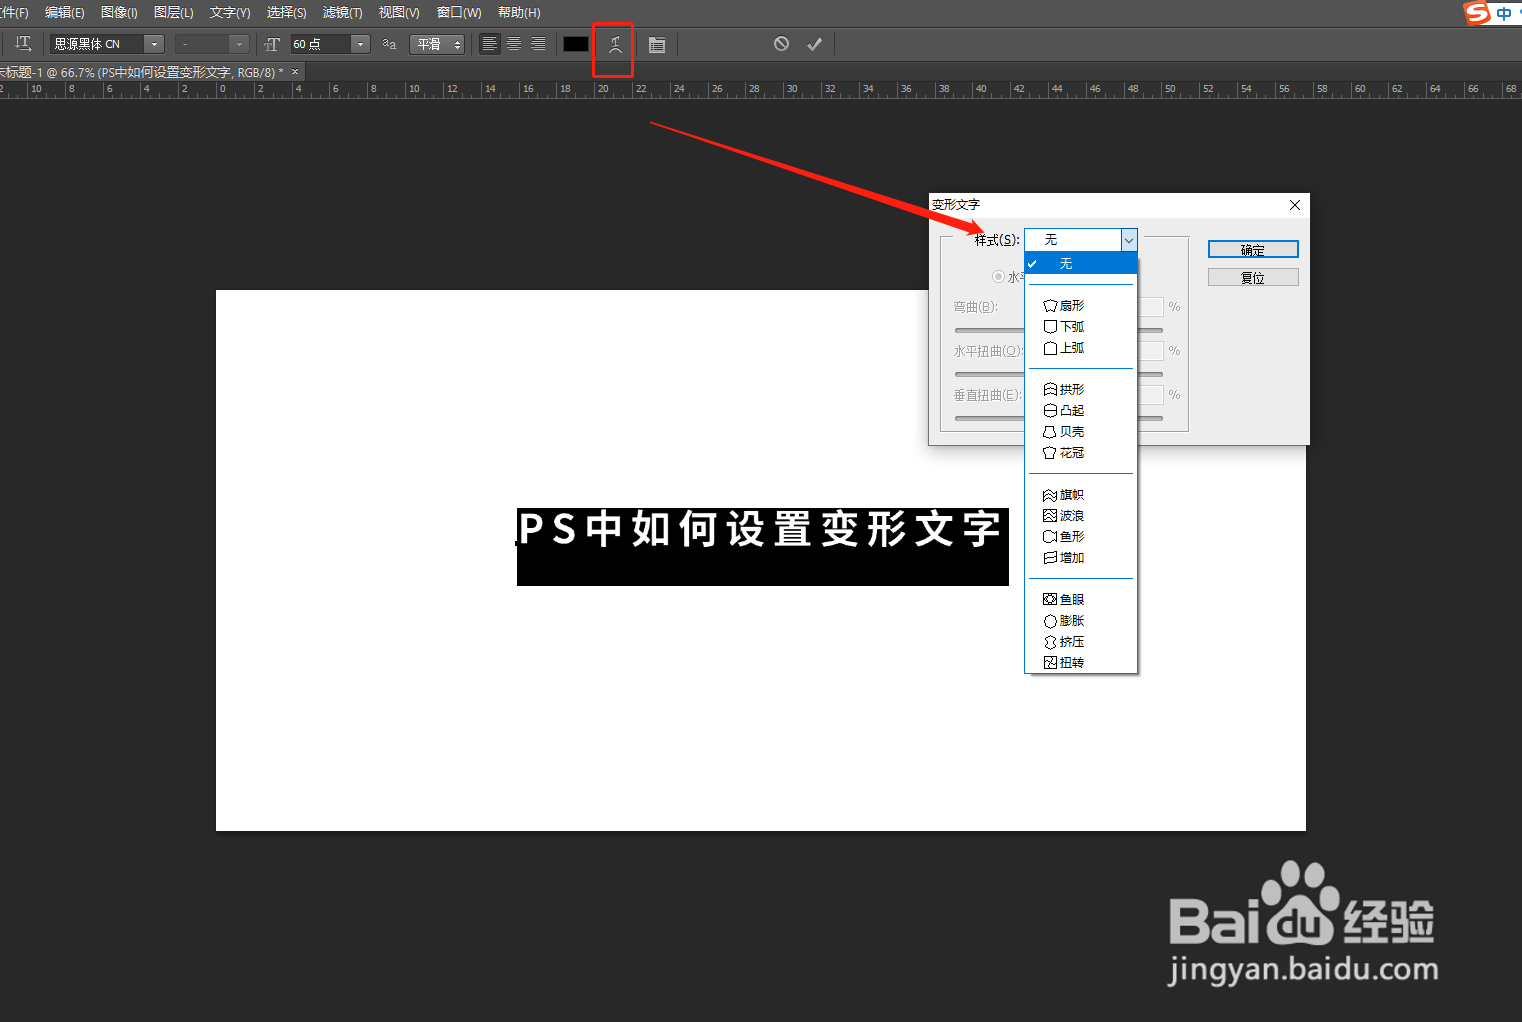Click the 垂直扭曲 percent input field
1522x1022 pixels.
point(1150,395)
